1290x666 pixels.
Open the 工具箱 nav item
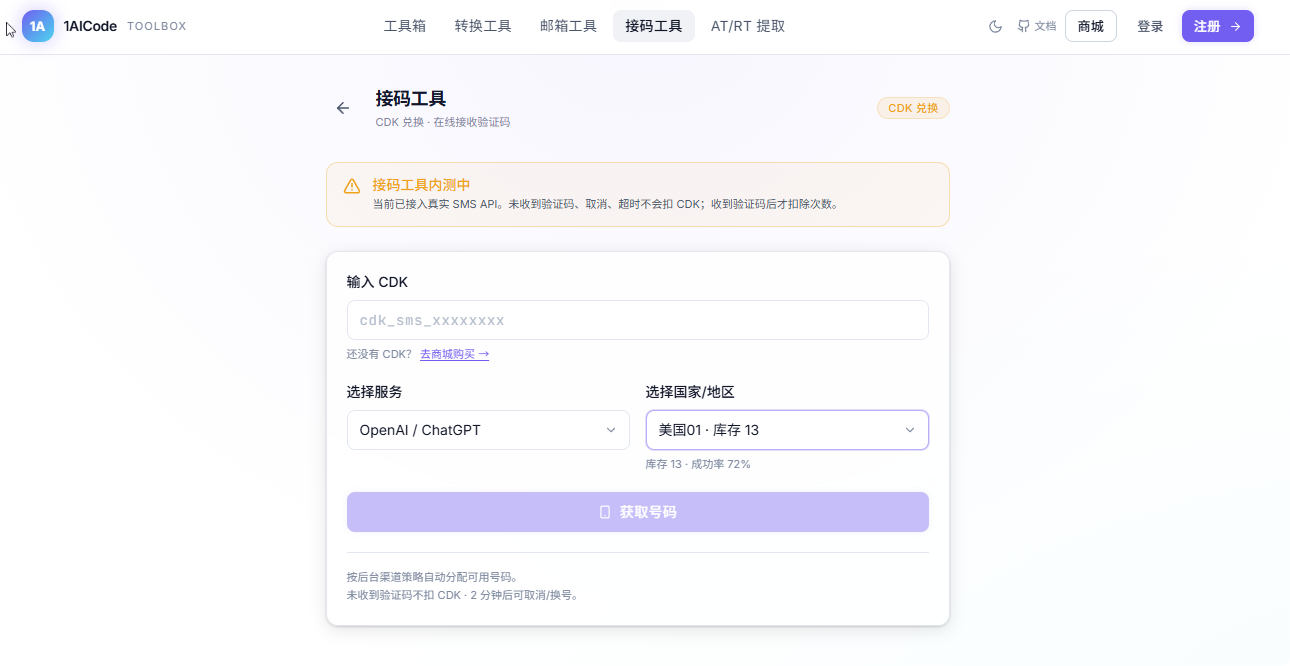coord(405,26)
